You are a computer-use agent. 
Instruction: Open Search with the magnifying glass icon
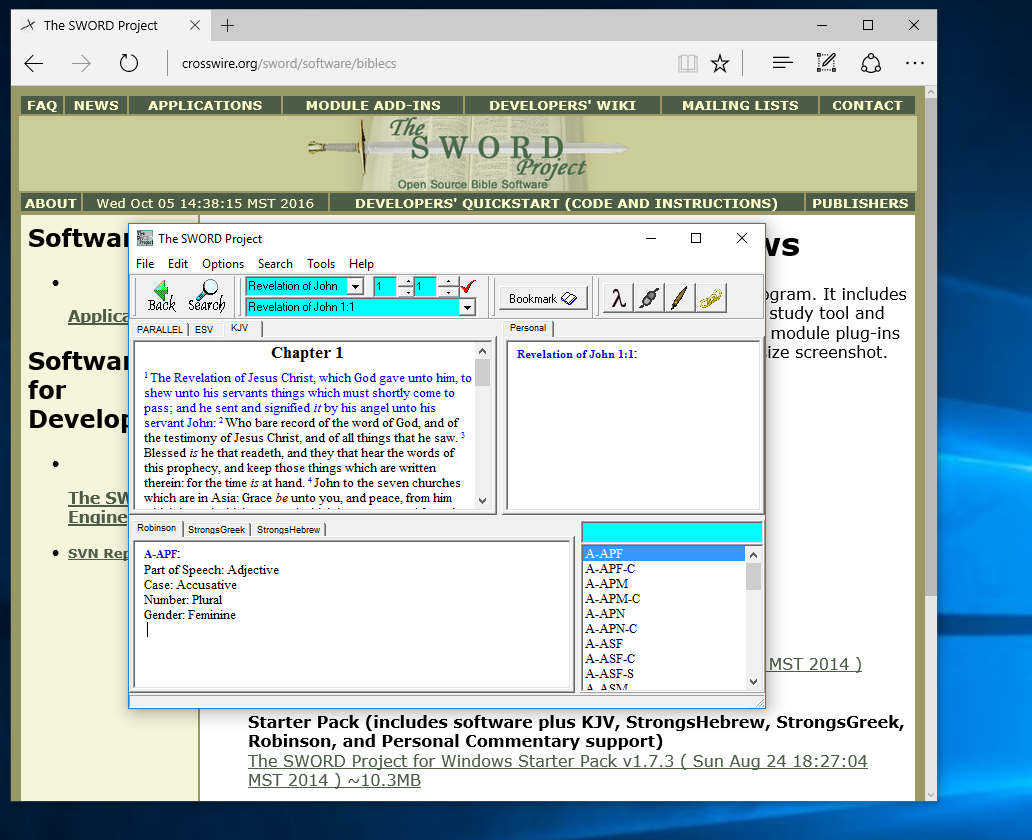coord(207,296)
